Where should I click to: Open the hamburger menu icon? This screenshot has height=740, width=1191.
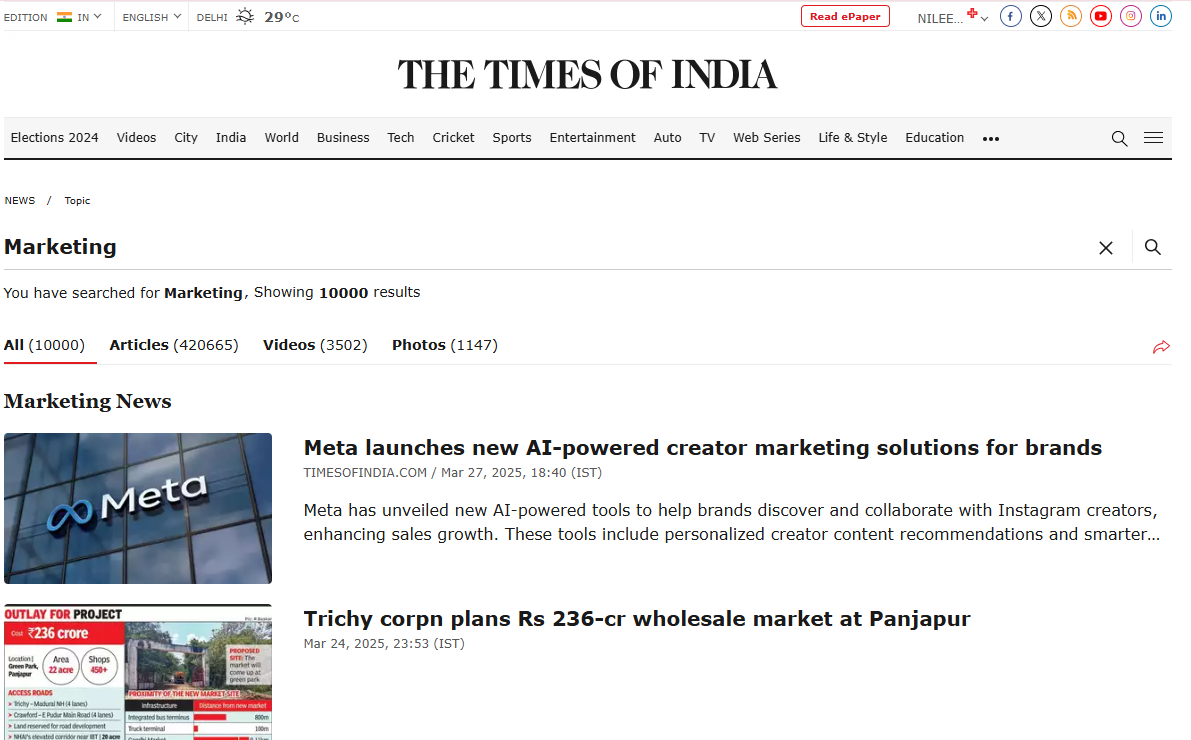pos(1153,138)
